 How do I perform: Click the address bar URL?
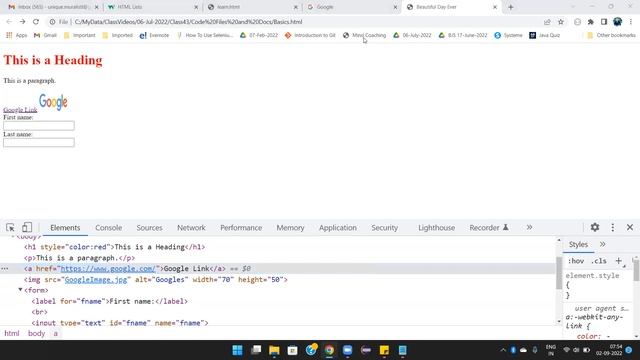(x=188, y=22)
